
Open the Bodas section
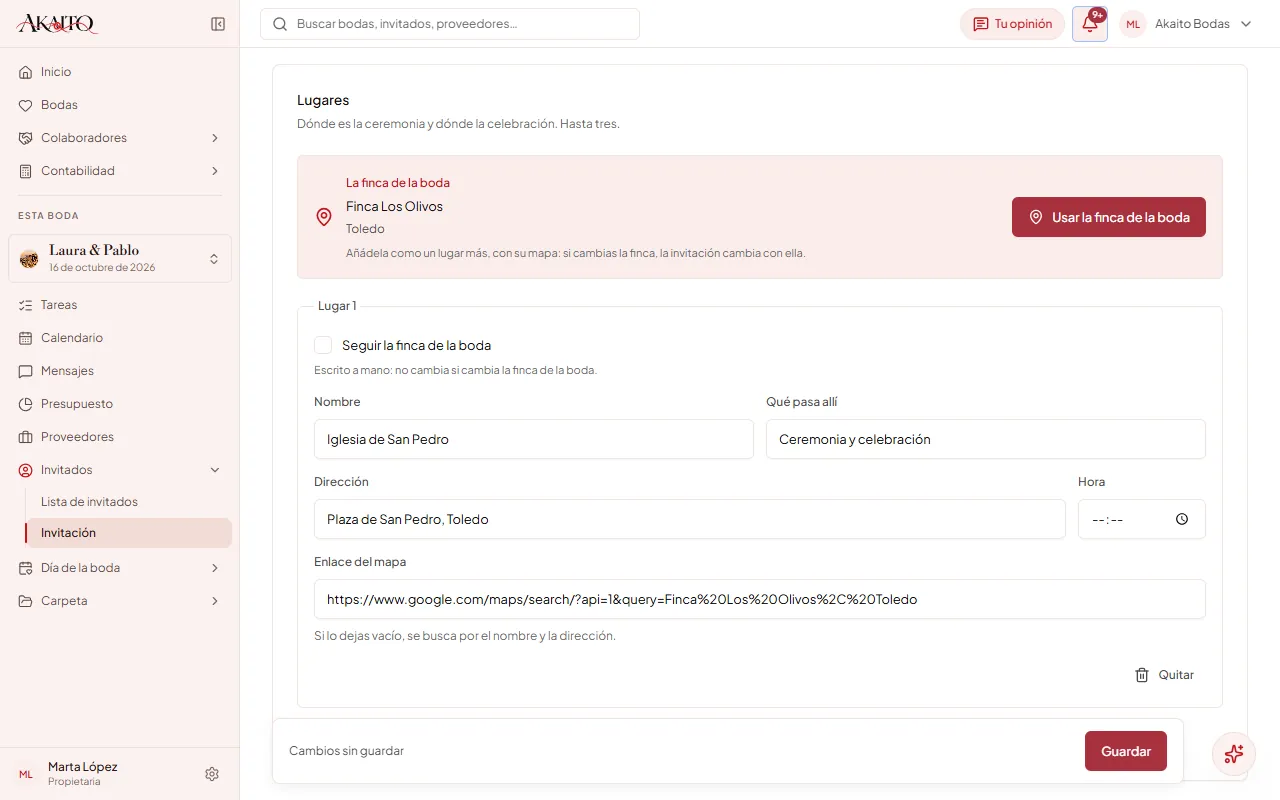tap(120, 105)
